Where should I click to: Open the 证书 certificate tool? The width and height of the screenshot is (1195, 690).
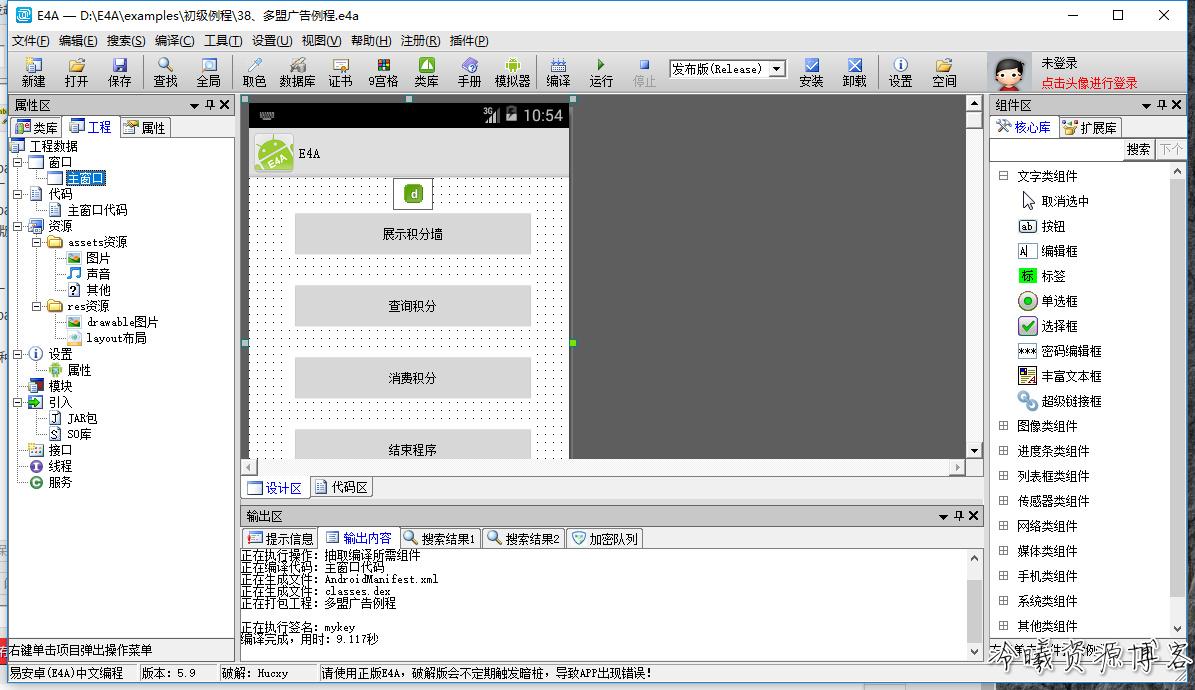point(340,72)
